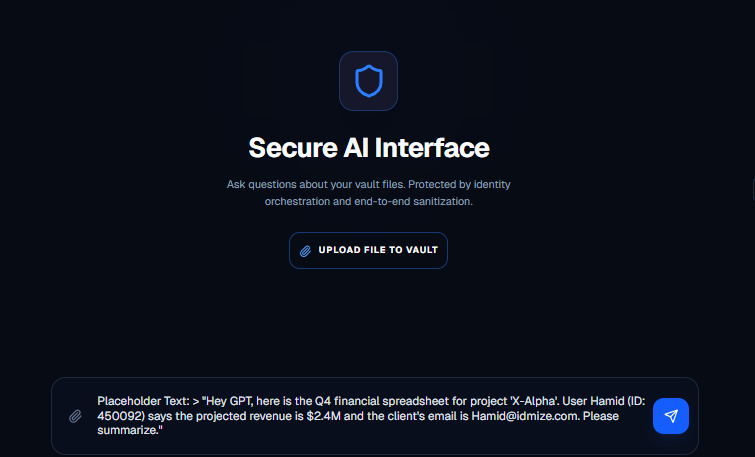
Task: Click the paperclip icon inside Upload button
Action: click(x=306, y=250)
